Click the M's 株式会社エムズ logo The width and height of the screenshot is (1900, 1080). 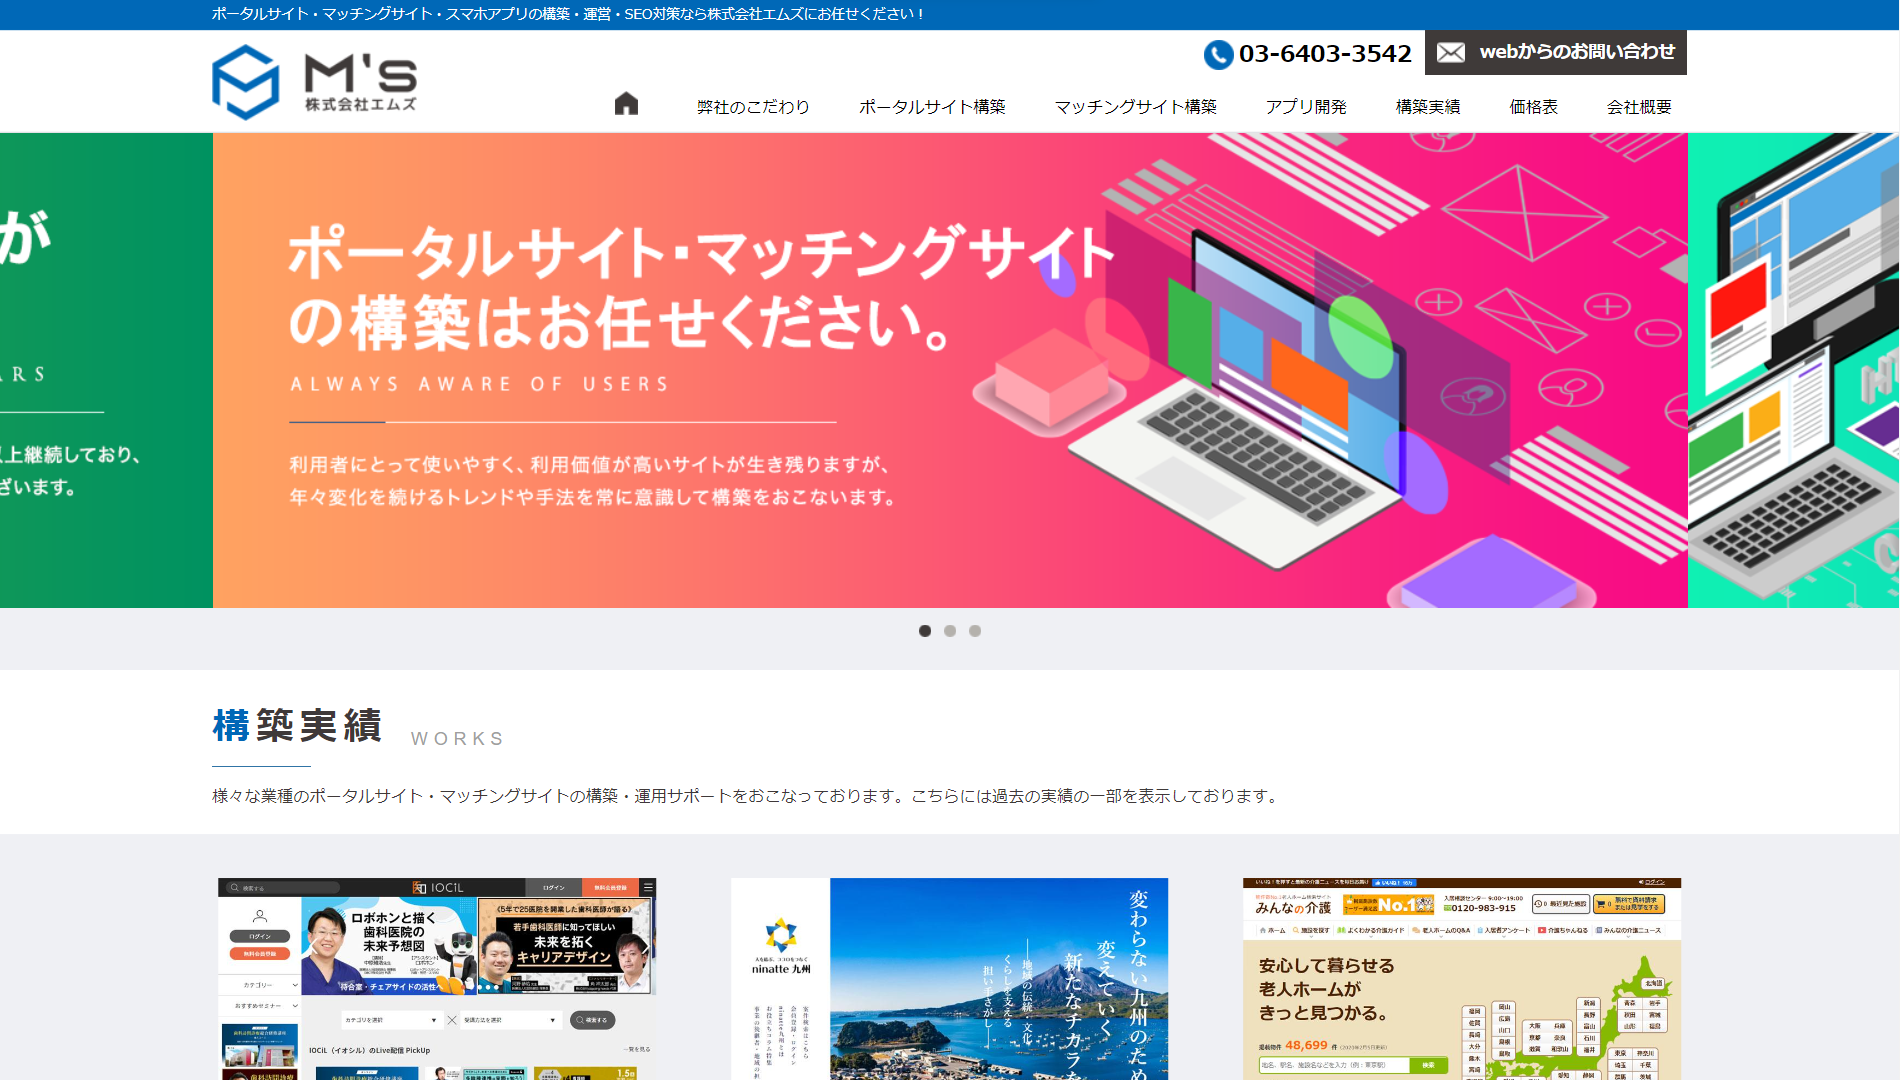click(x=315, y=82)
